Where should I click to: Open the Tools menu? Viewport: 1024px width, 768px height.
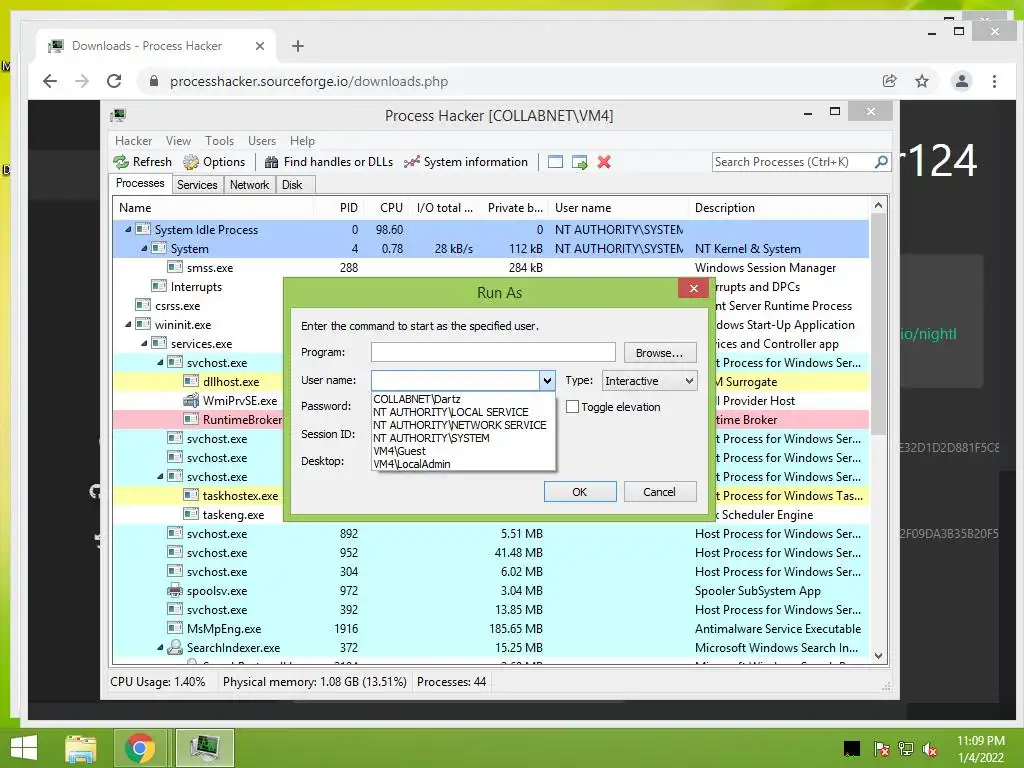pos(219,140)
